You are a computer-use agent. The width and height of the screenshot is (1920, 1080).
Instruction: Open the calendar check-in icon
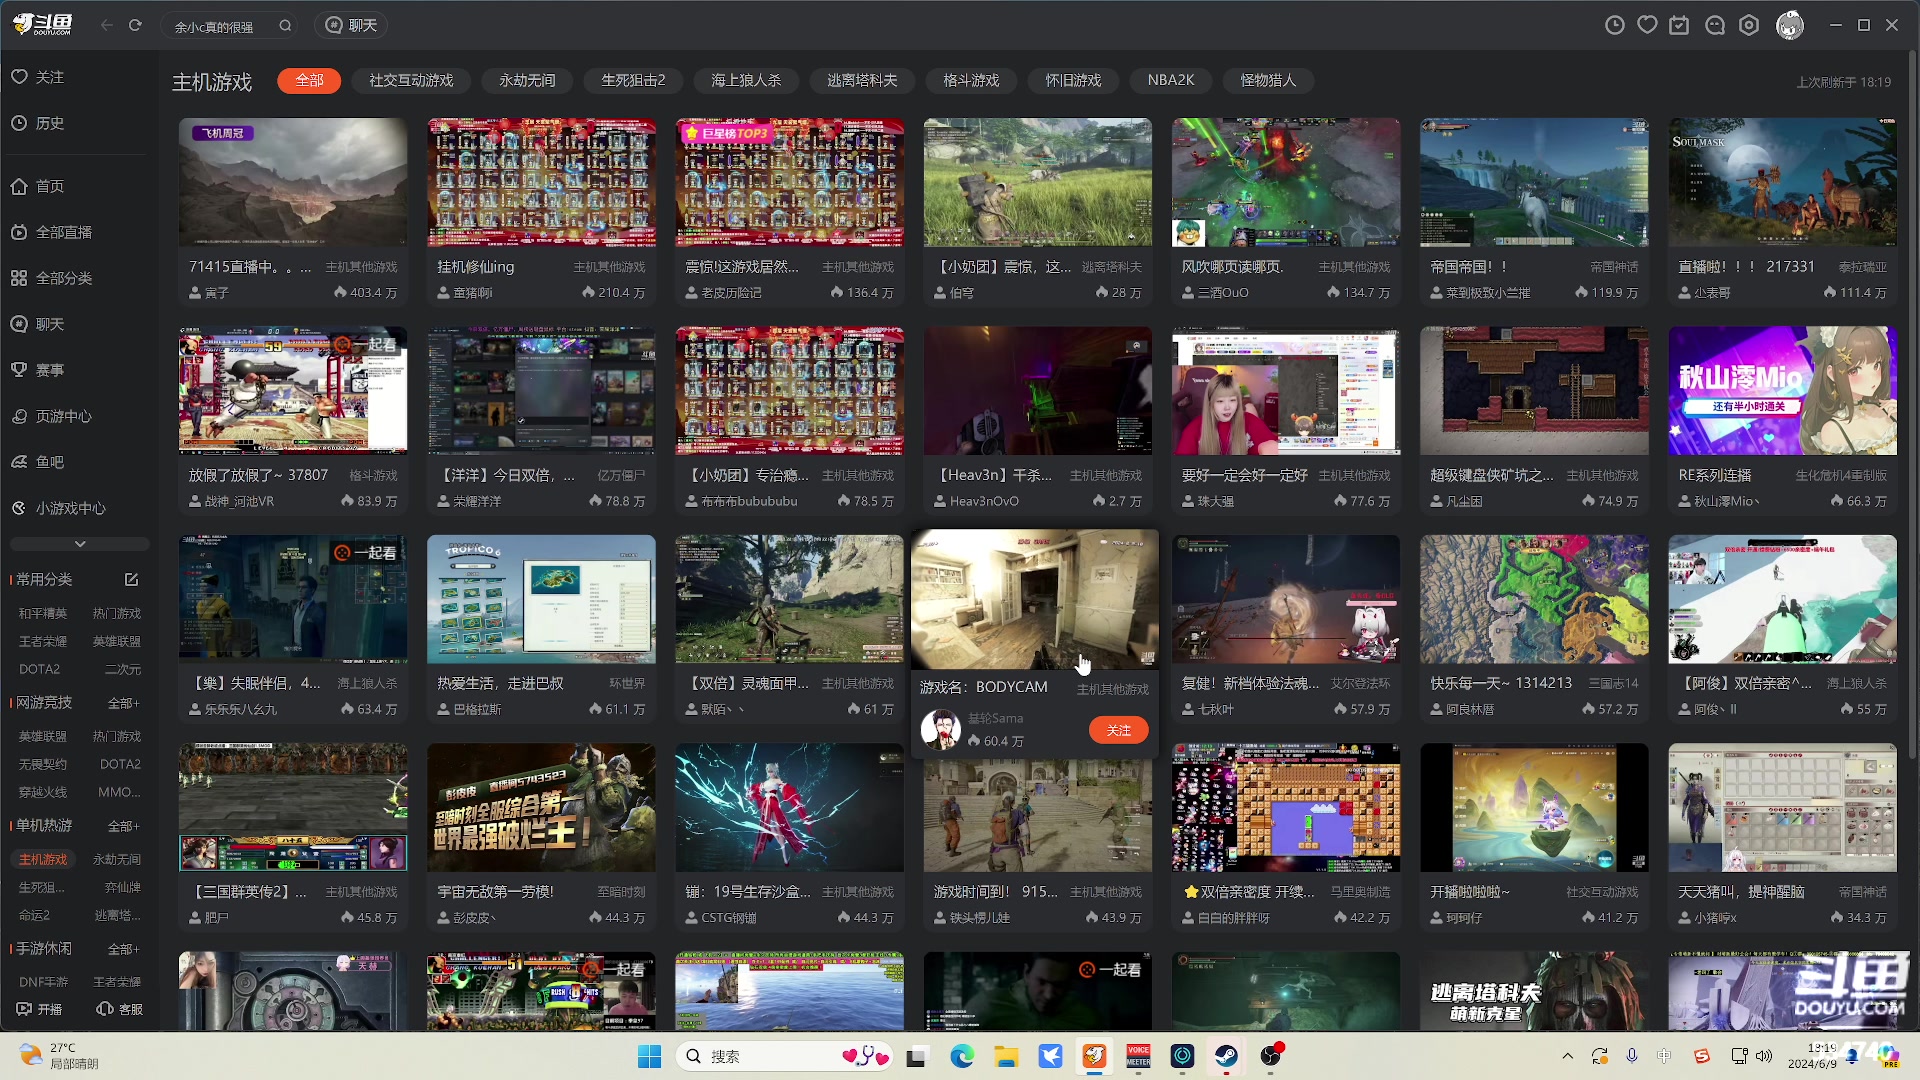pos(1679,25)
